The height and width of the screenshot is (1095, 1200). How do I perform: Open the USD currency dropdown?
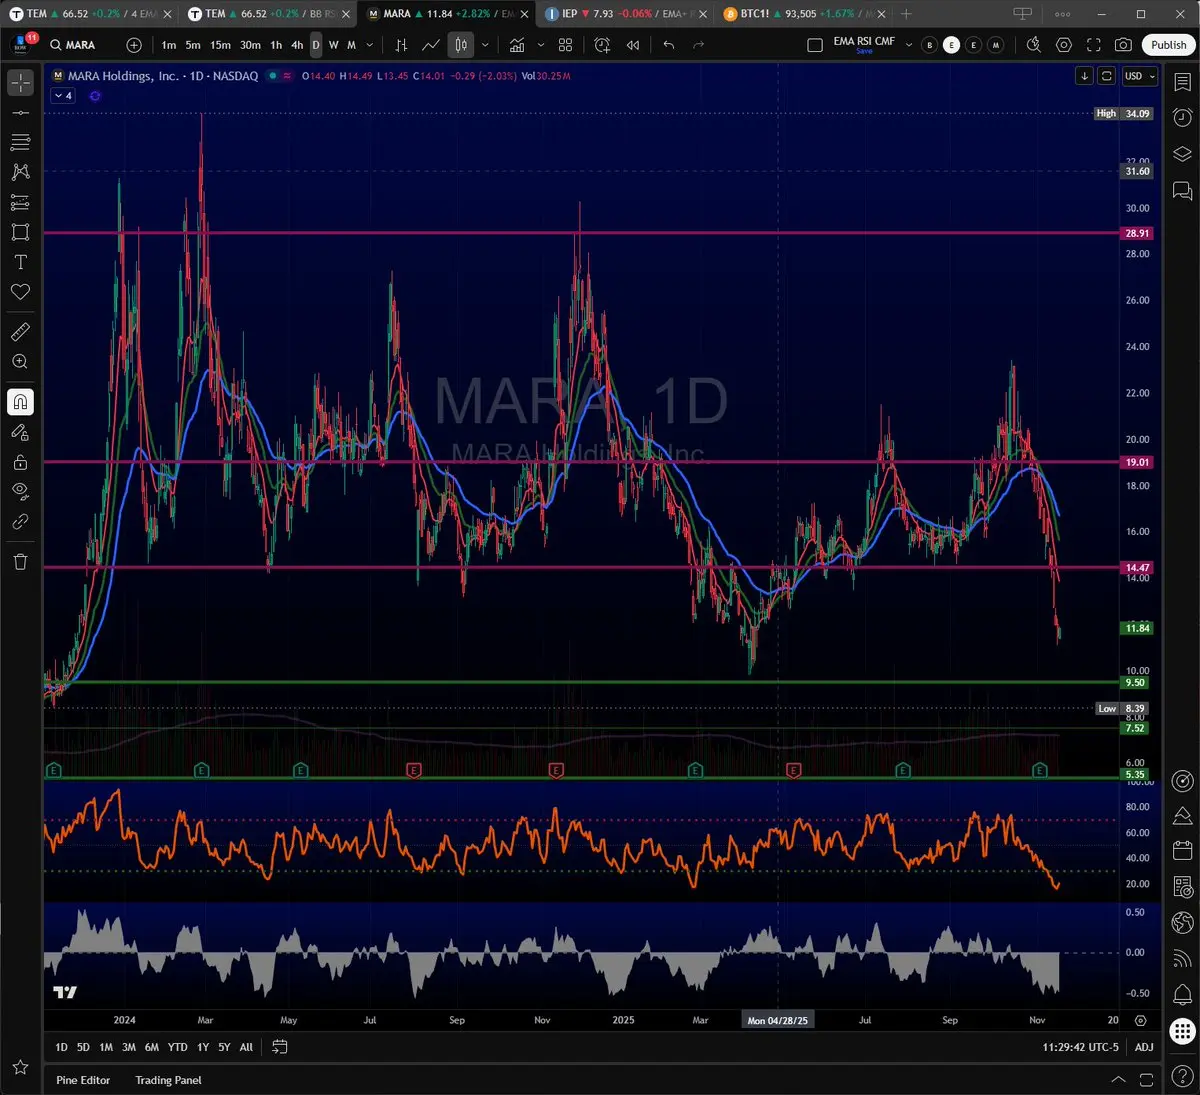[x=1139, y=76]
